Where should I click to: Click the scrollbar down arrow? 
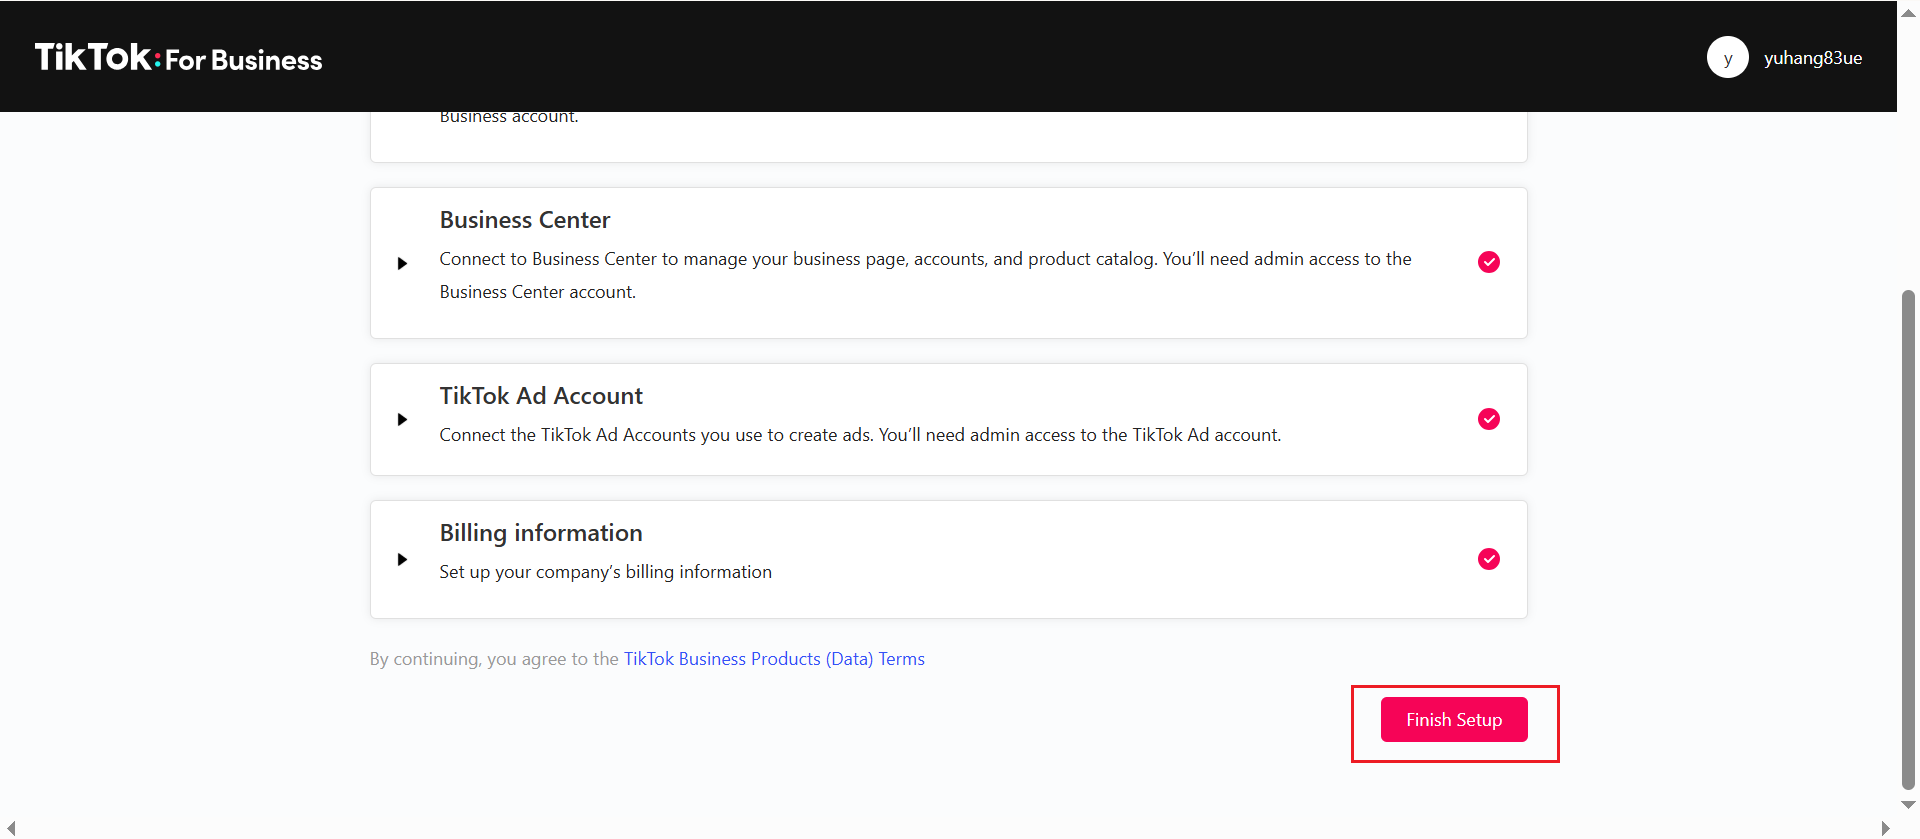(1908, 805)
